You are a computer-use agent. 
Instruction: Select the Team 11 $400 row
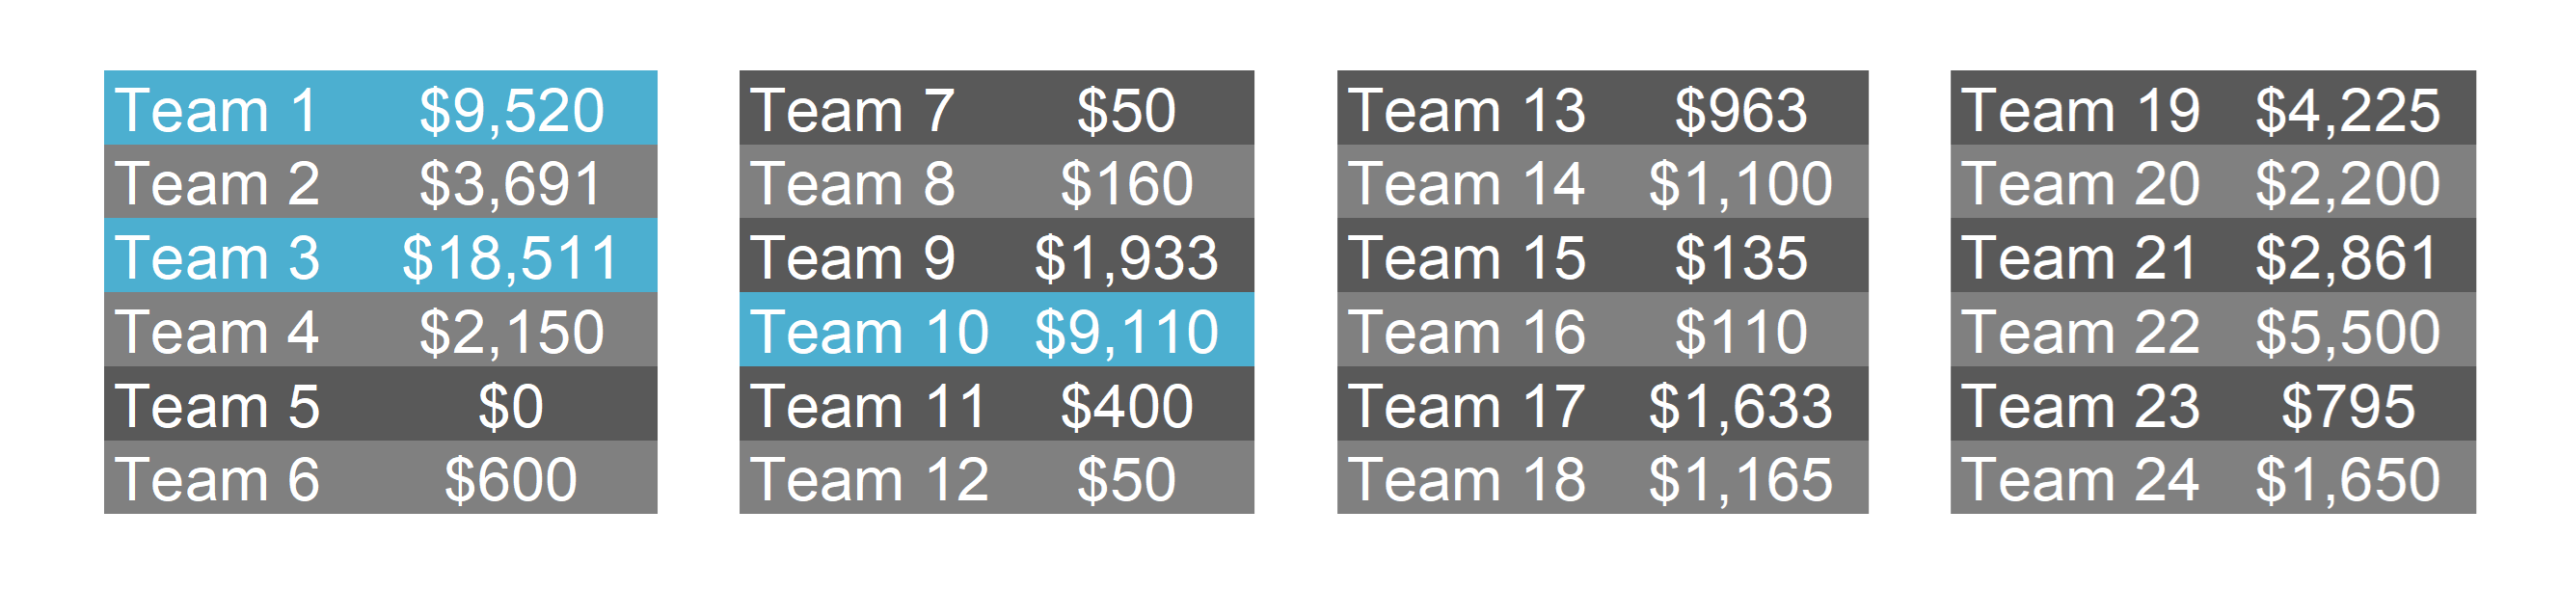tap(996, 403)
